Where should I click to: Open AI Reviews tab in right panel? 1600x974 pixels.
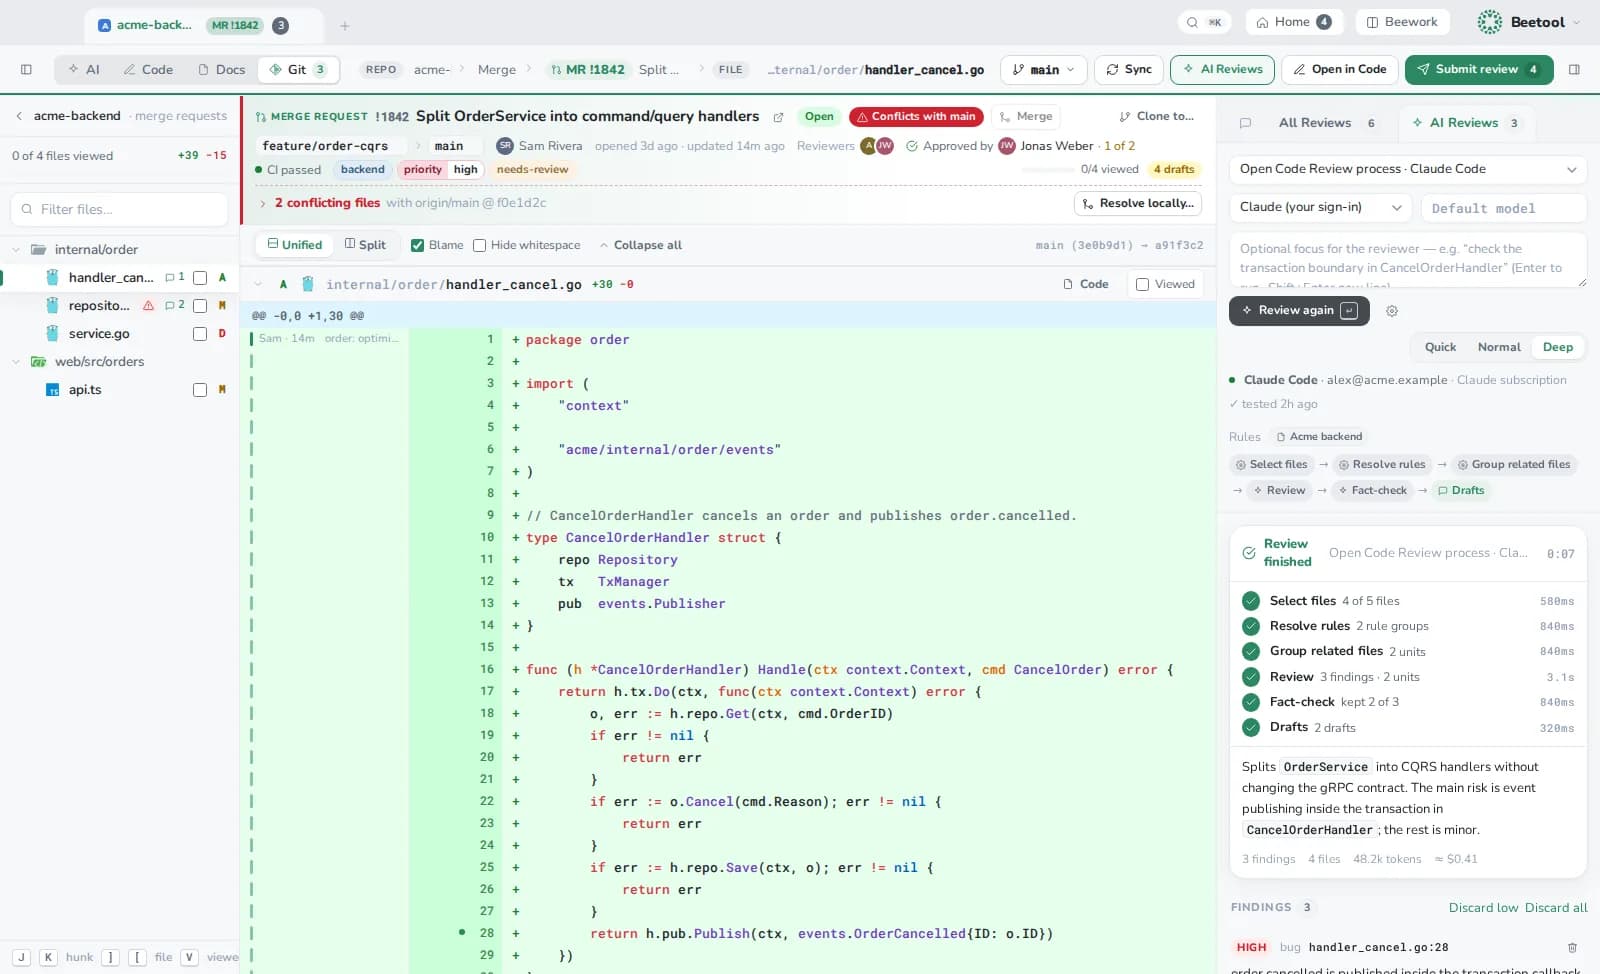[1465, 123]
